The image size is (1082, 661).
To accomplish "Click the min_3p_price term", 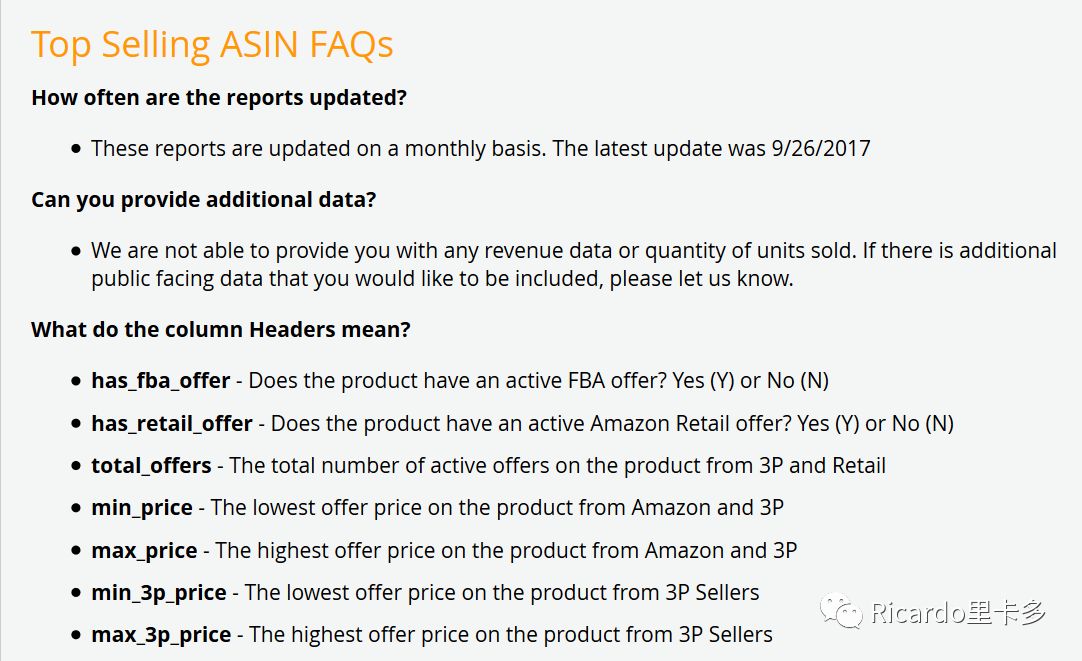I will (x=159, y=593).
